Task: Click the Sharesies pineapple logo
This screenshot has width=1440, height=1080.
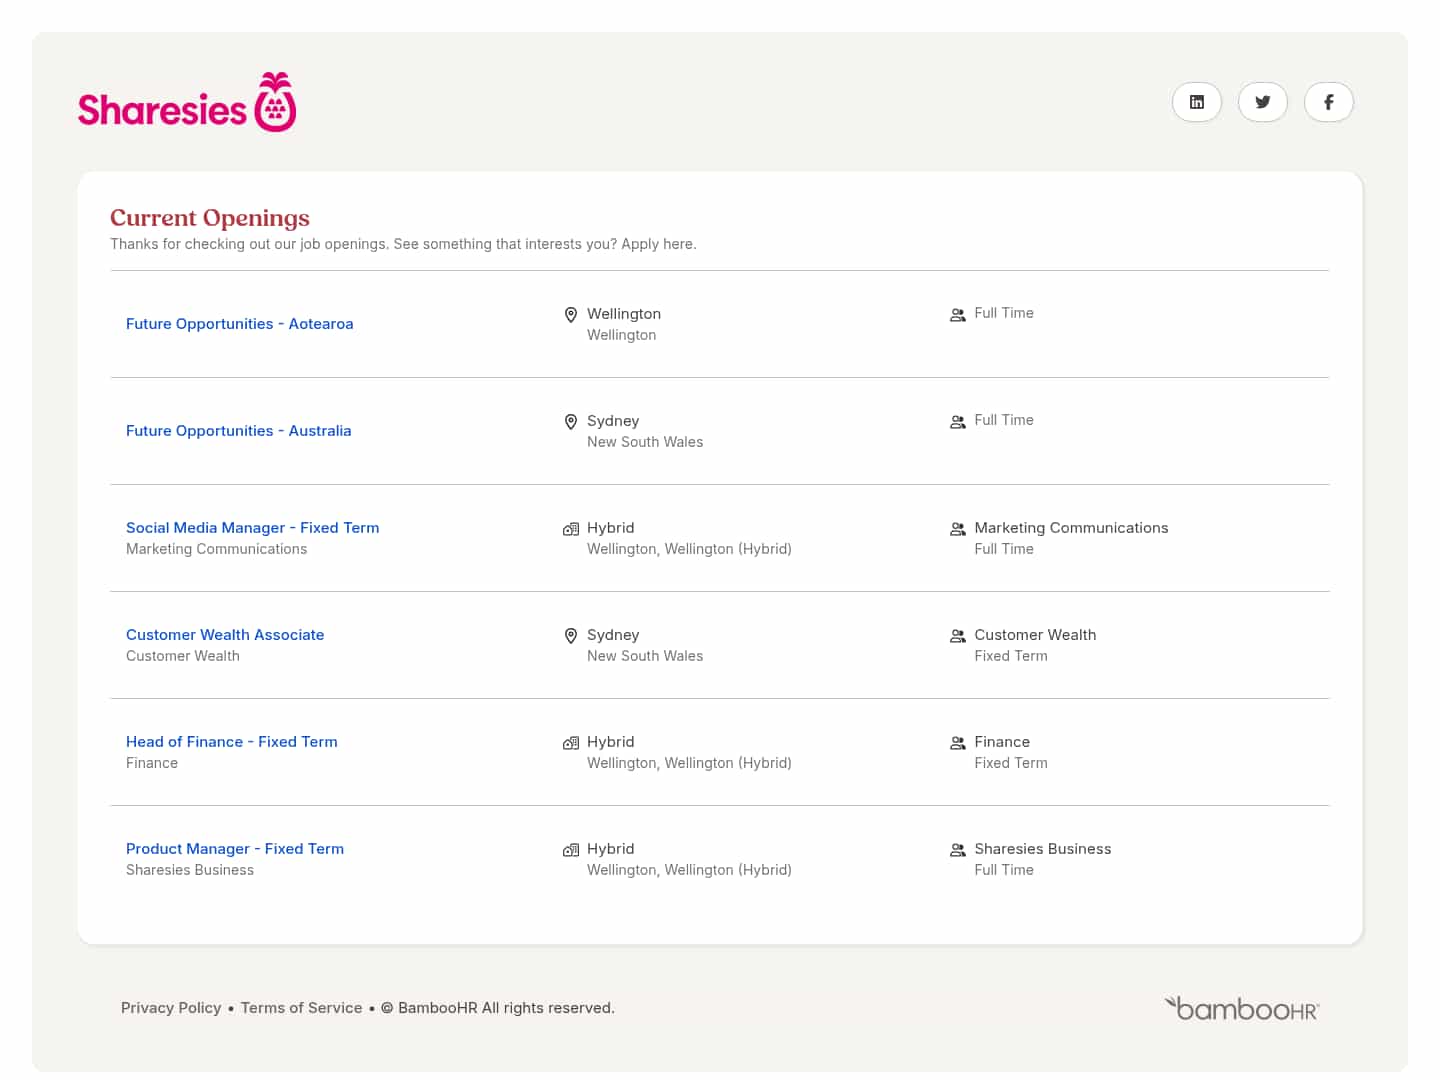Action: 187,102
